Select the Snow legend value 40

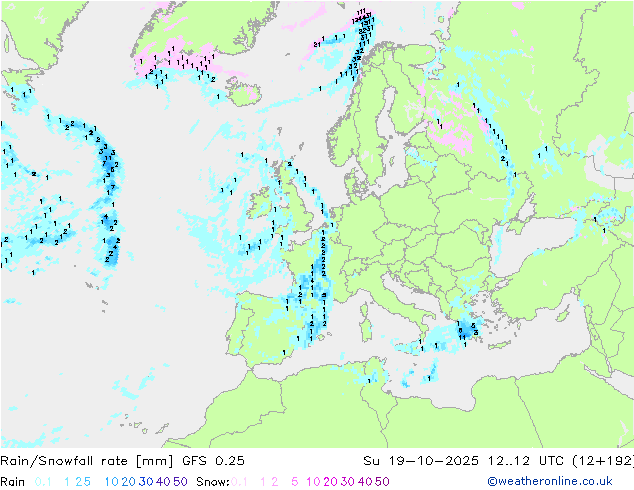coord(365,482)
